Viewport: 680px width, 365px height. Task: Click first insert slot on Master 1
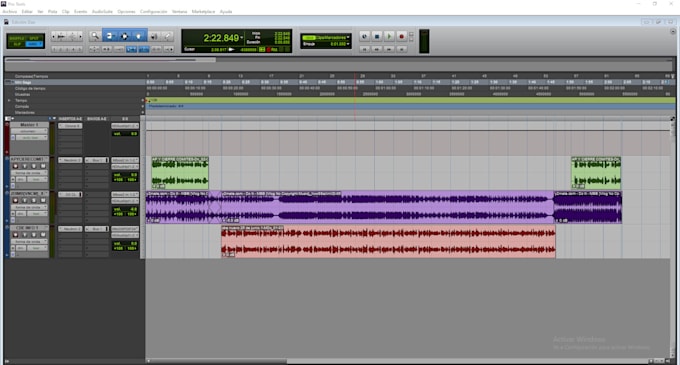click(70, 126)
